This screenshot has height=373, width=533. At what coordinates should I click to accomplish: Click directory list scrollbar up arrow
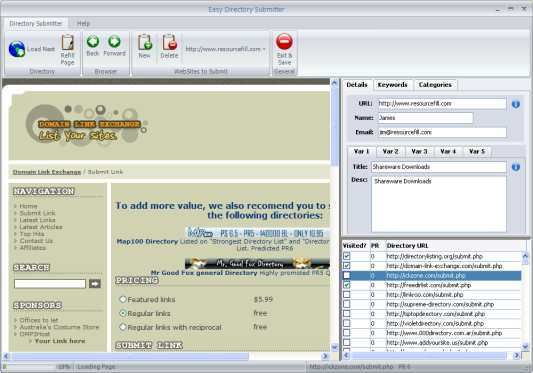pos(525,255)
